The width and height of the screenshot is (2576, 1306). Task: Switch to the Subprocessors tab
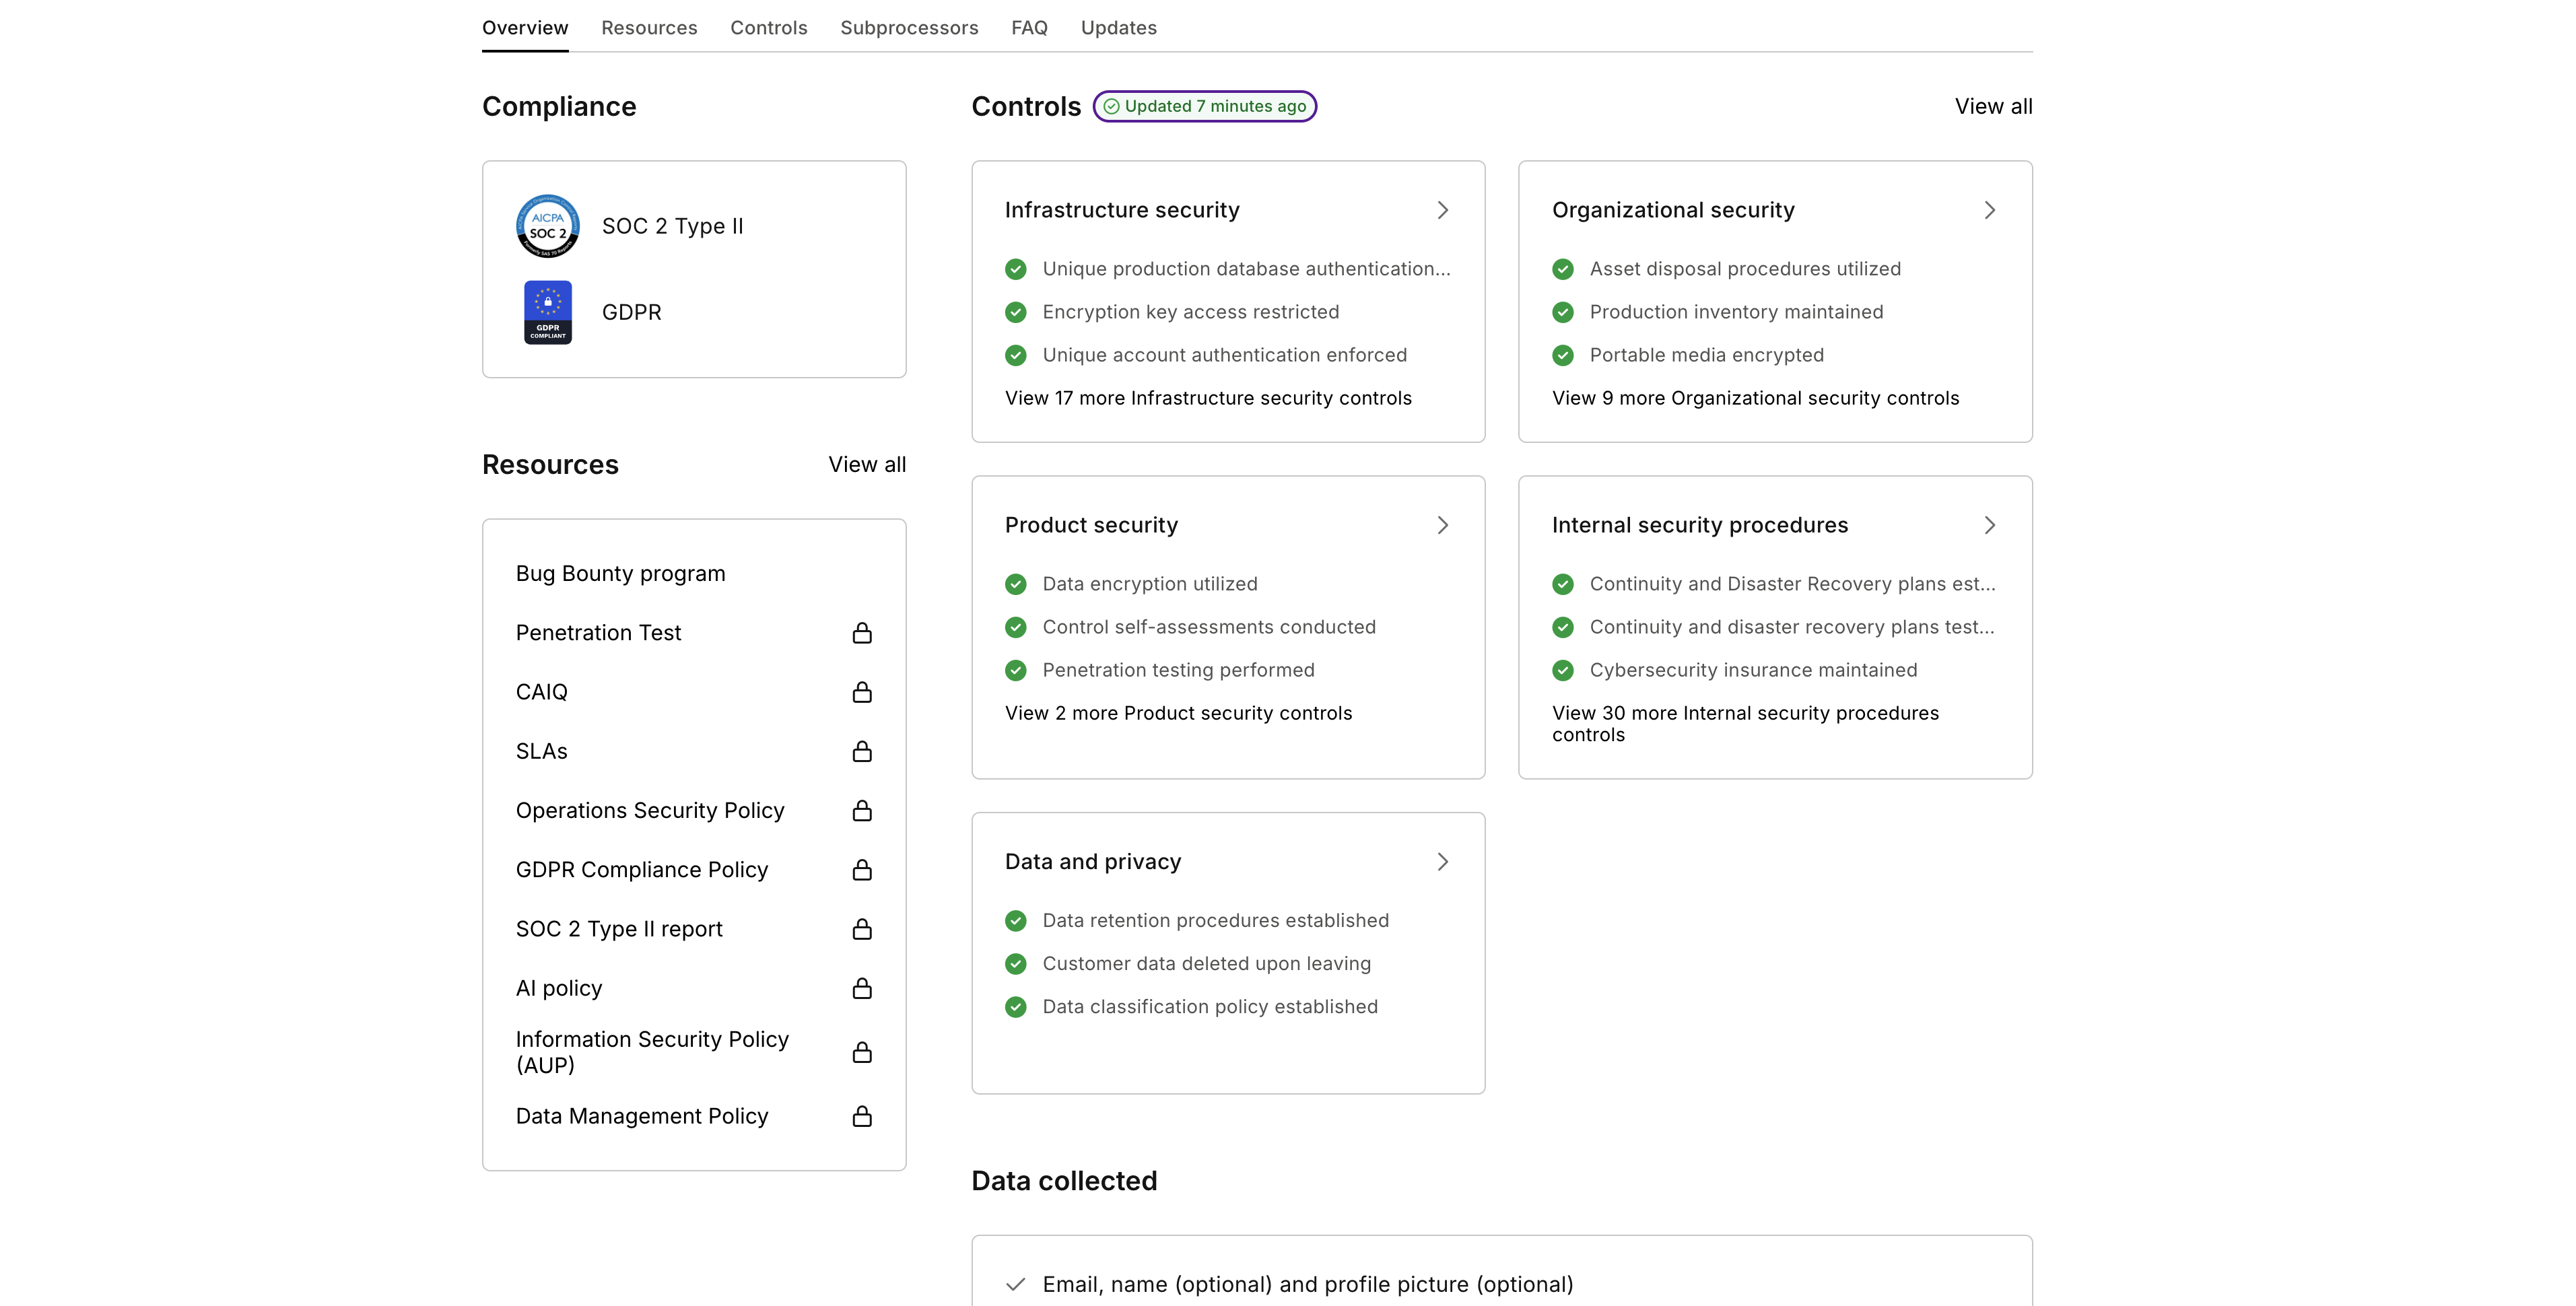(x=909, y=27)
